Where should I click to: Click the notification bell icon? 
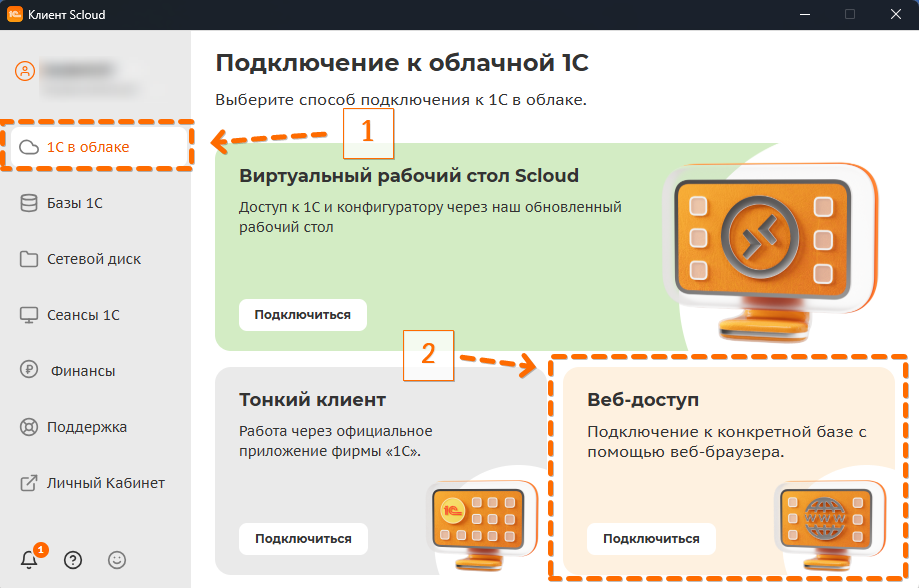pos(29,560)
